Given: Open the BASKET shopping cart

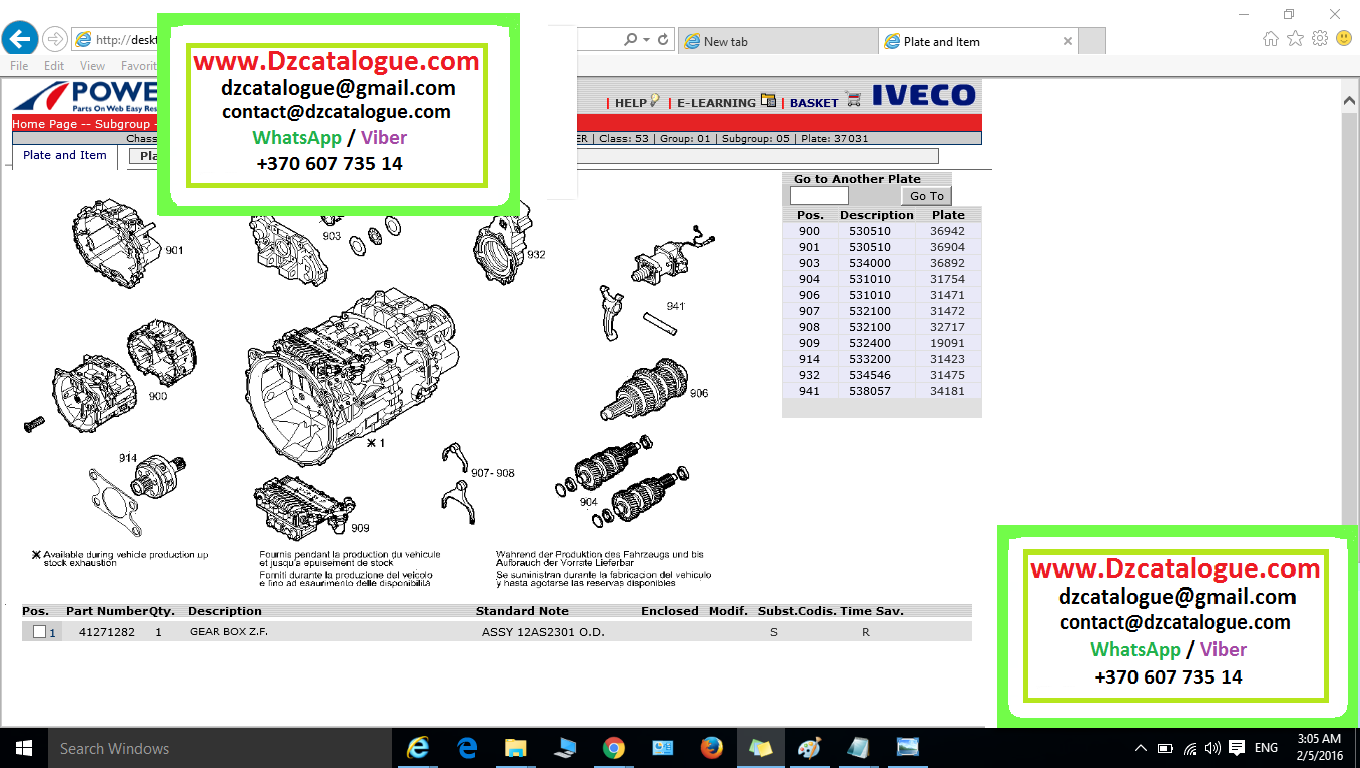Looking at the screenshot, I should pos(825,102).
